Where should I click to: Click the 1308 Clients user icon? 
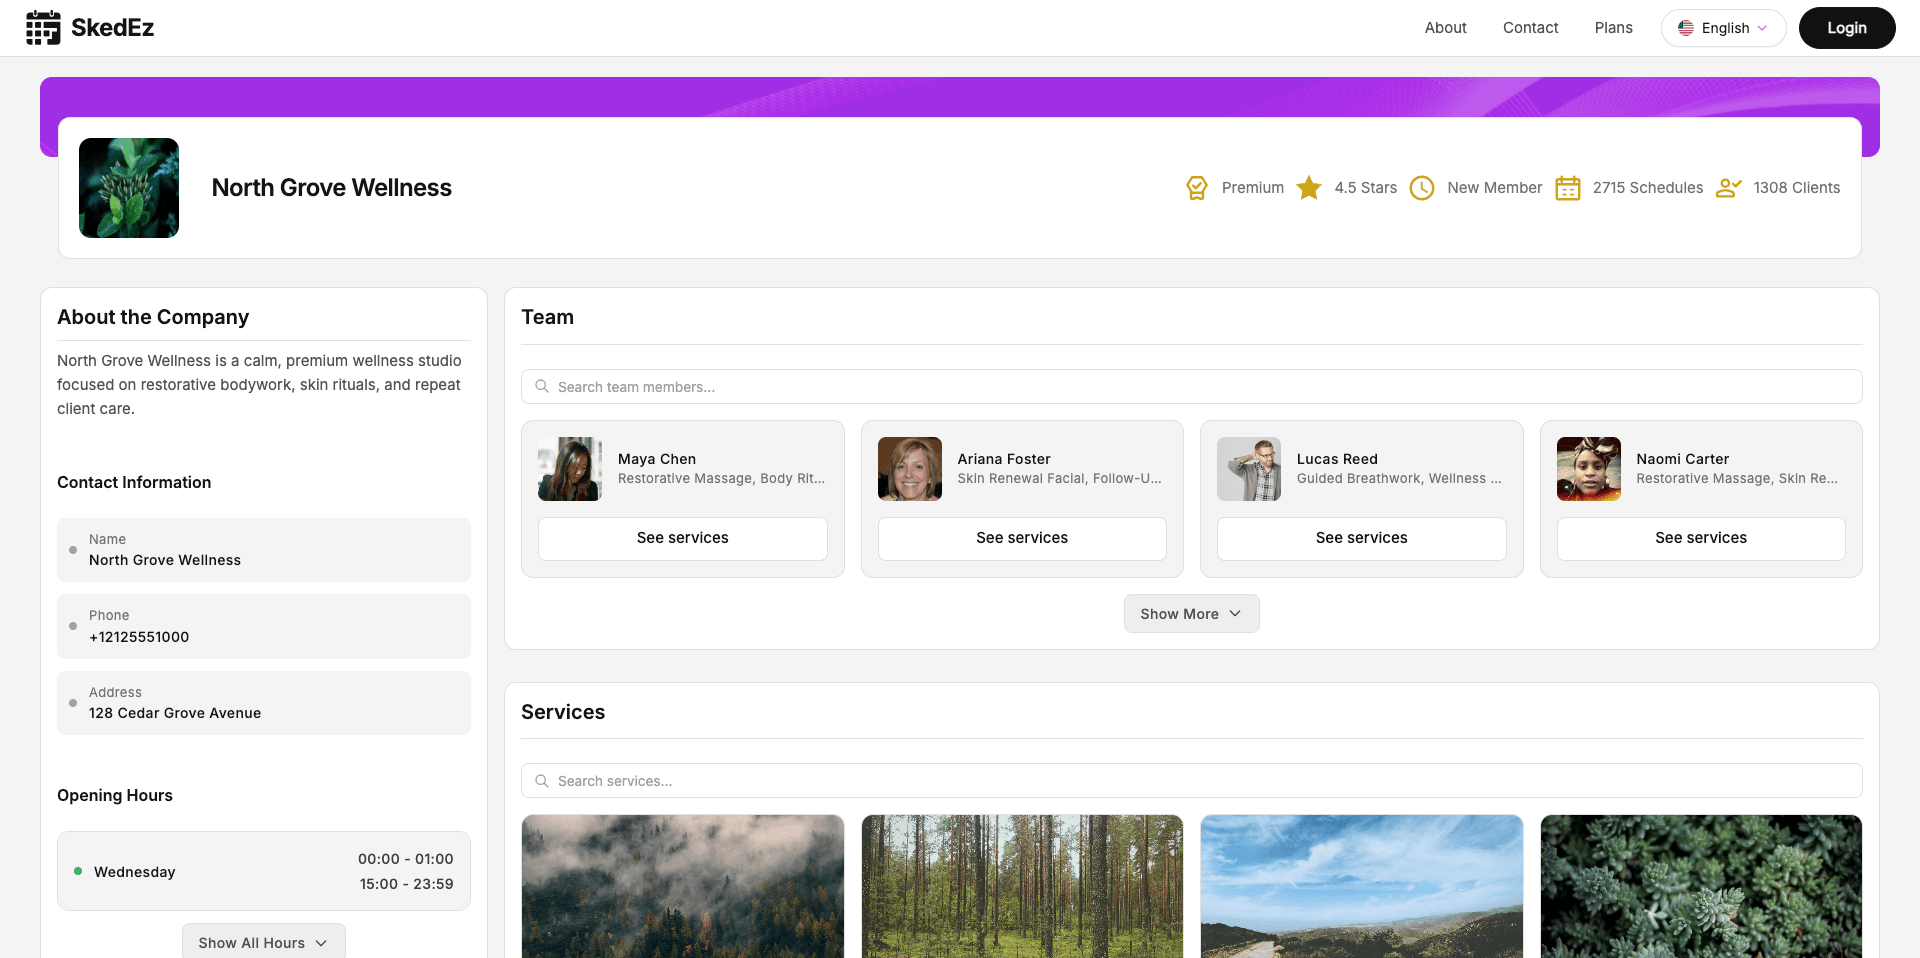tap(1729, 188)
